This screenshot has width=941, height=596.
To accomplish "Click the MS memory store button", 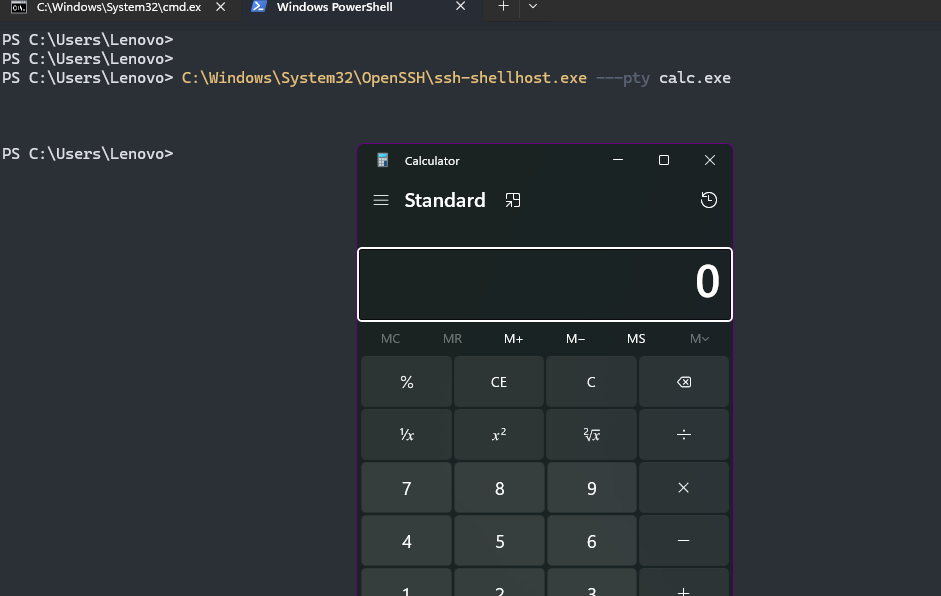I will [x=636, y=339].
